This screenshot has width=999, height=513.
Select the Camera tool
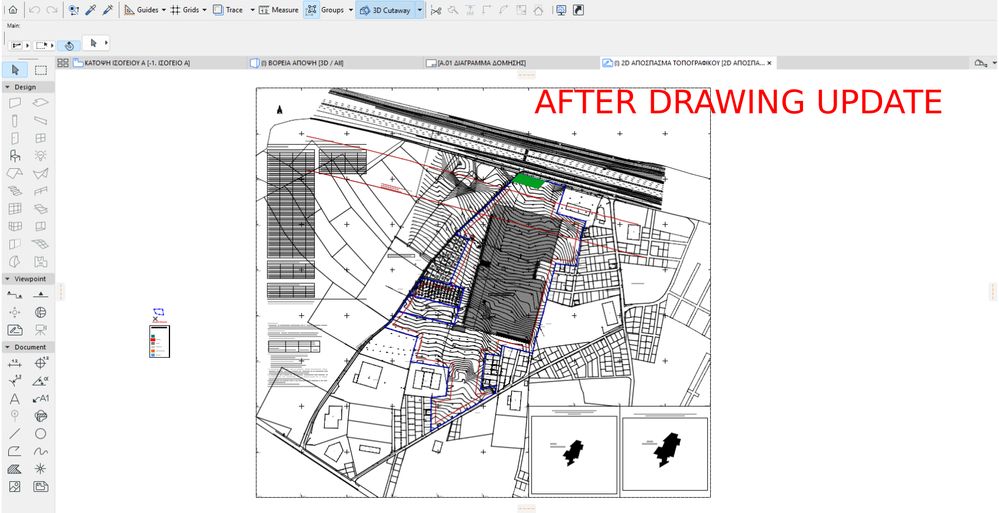[41, 329]
